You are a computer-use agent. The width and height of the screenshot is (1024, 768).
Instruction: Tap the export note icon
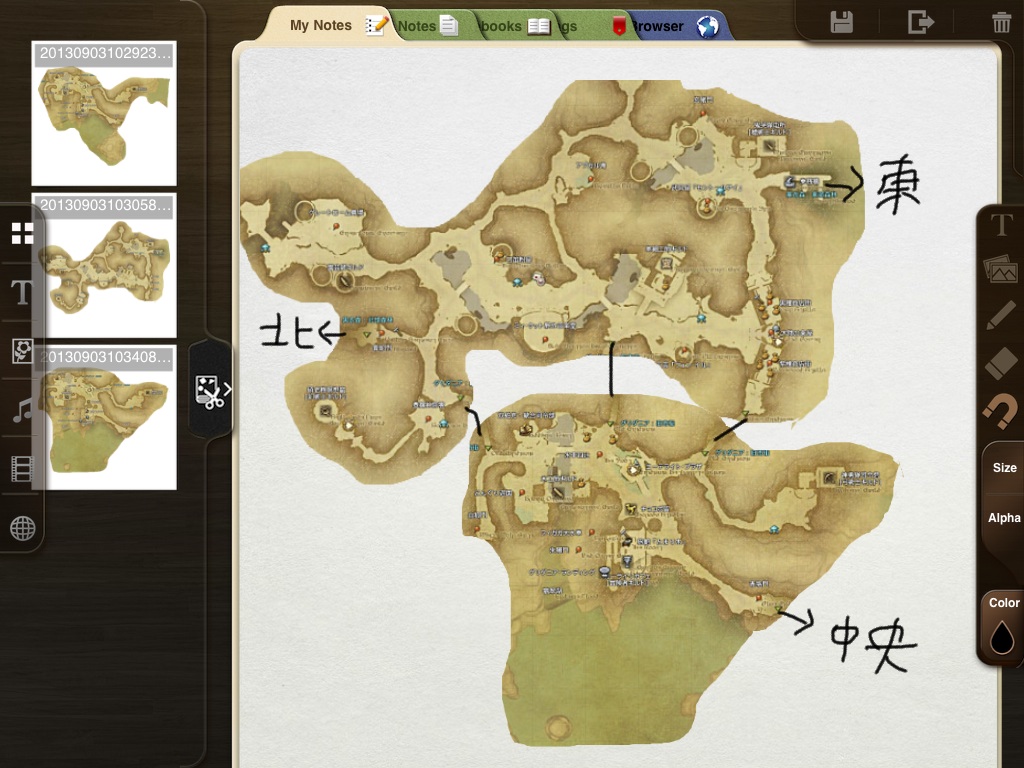(920, 22)
